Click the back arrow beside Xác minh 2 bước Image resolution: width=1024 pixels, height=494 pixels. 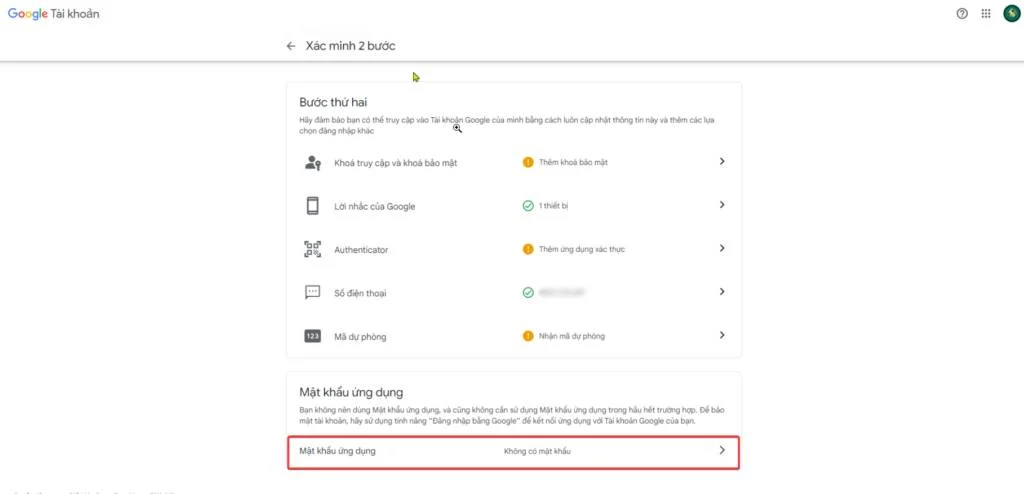click(291, 46)
